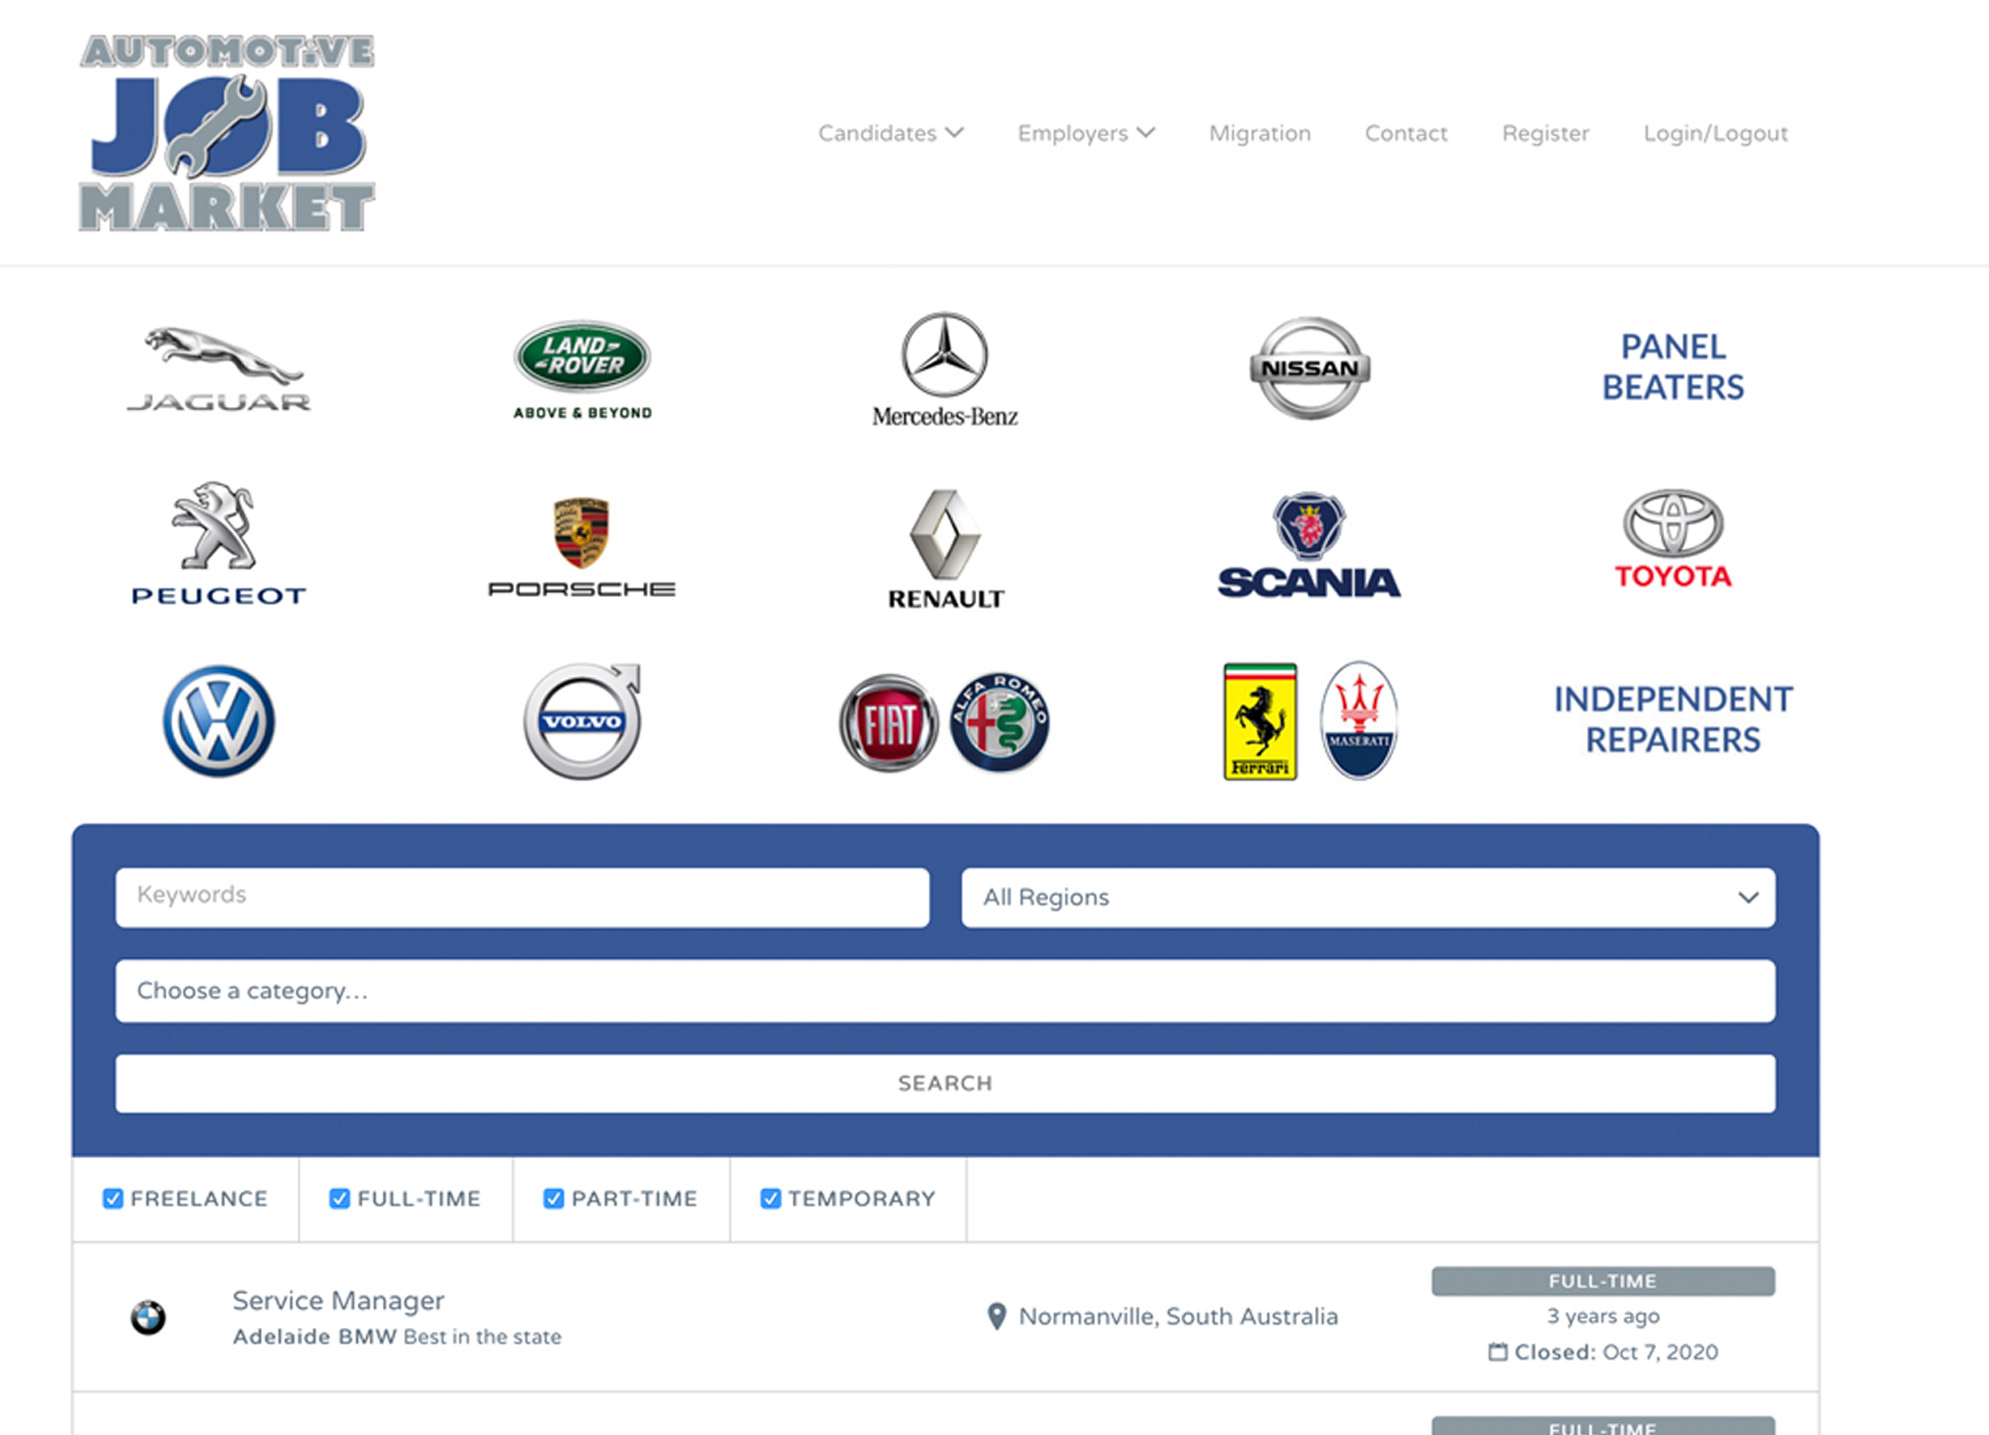Toggle the Full-Time filter checkbox

point(340,1198)
